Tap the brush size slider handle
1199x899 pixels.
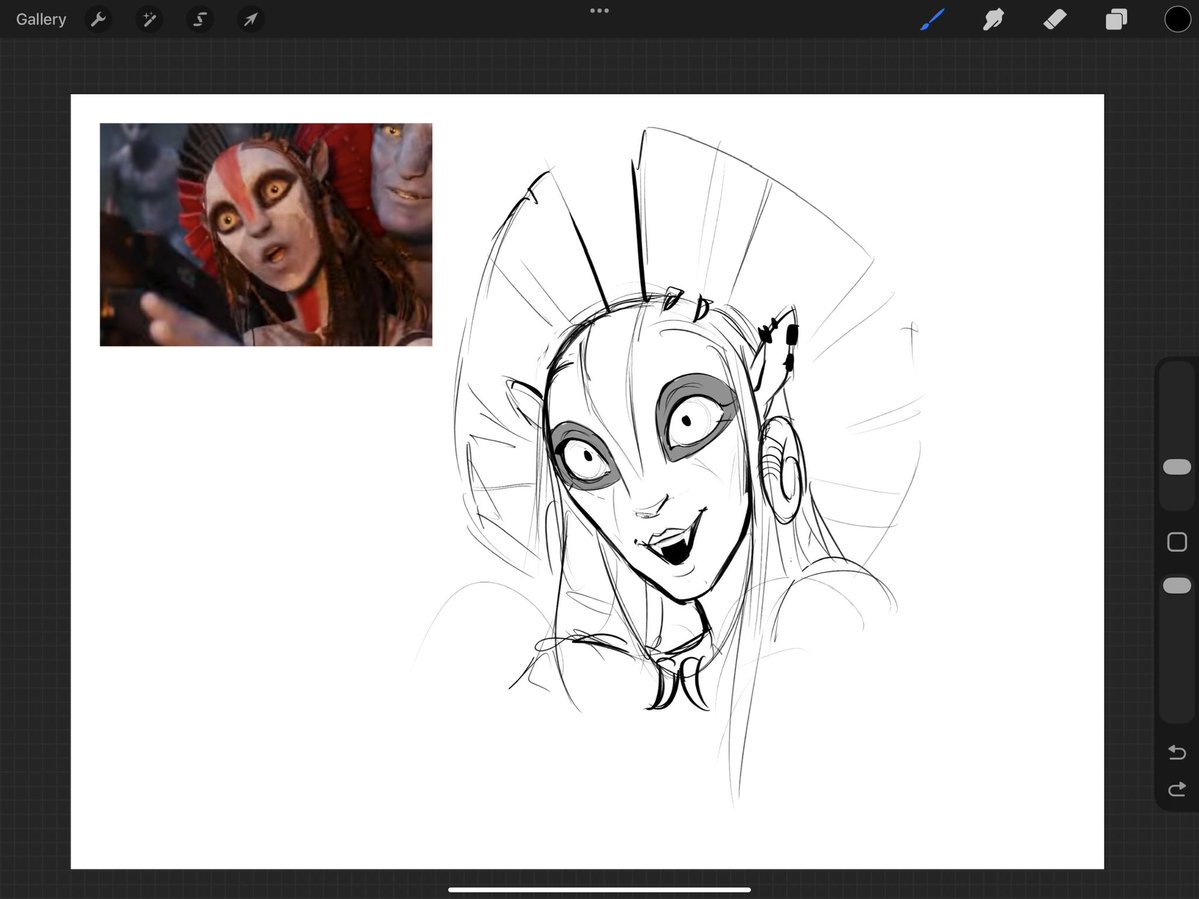1177,467
